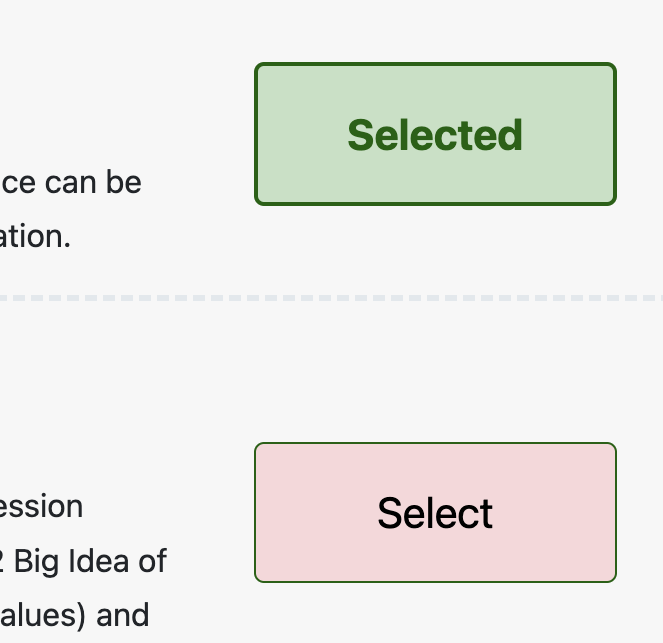Viewport: 663px width, 643px height.
Task: Click the "Big Idea of" text line
Action: [x=88, y=560]
